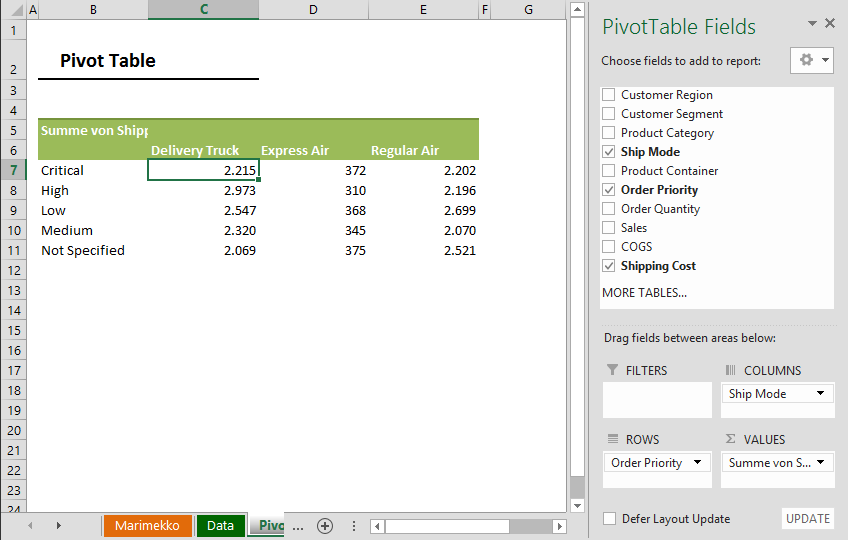
Task: Show hidden sheet tabs via ellipsis
Action: [298, 527]
